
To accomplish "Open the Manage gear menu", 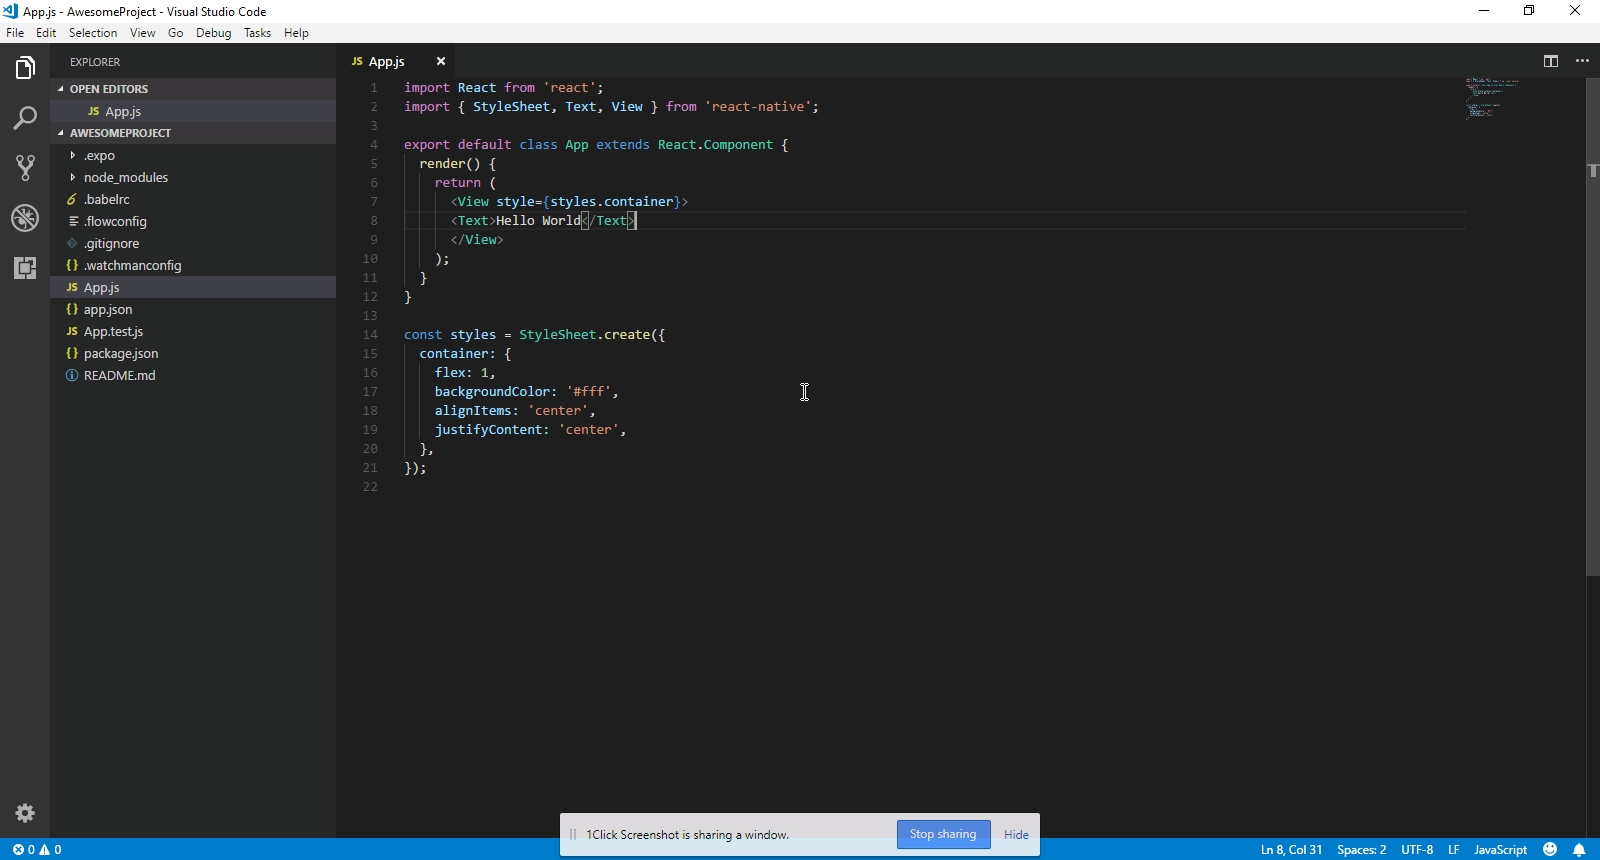I will tap(25, 813).
